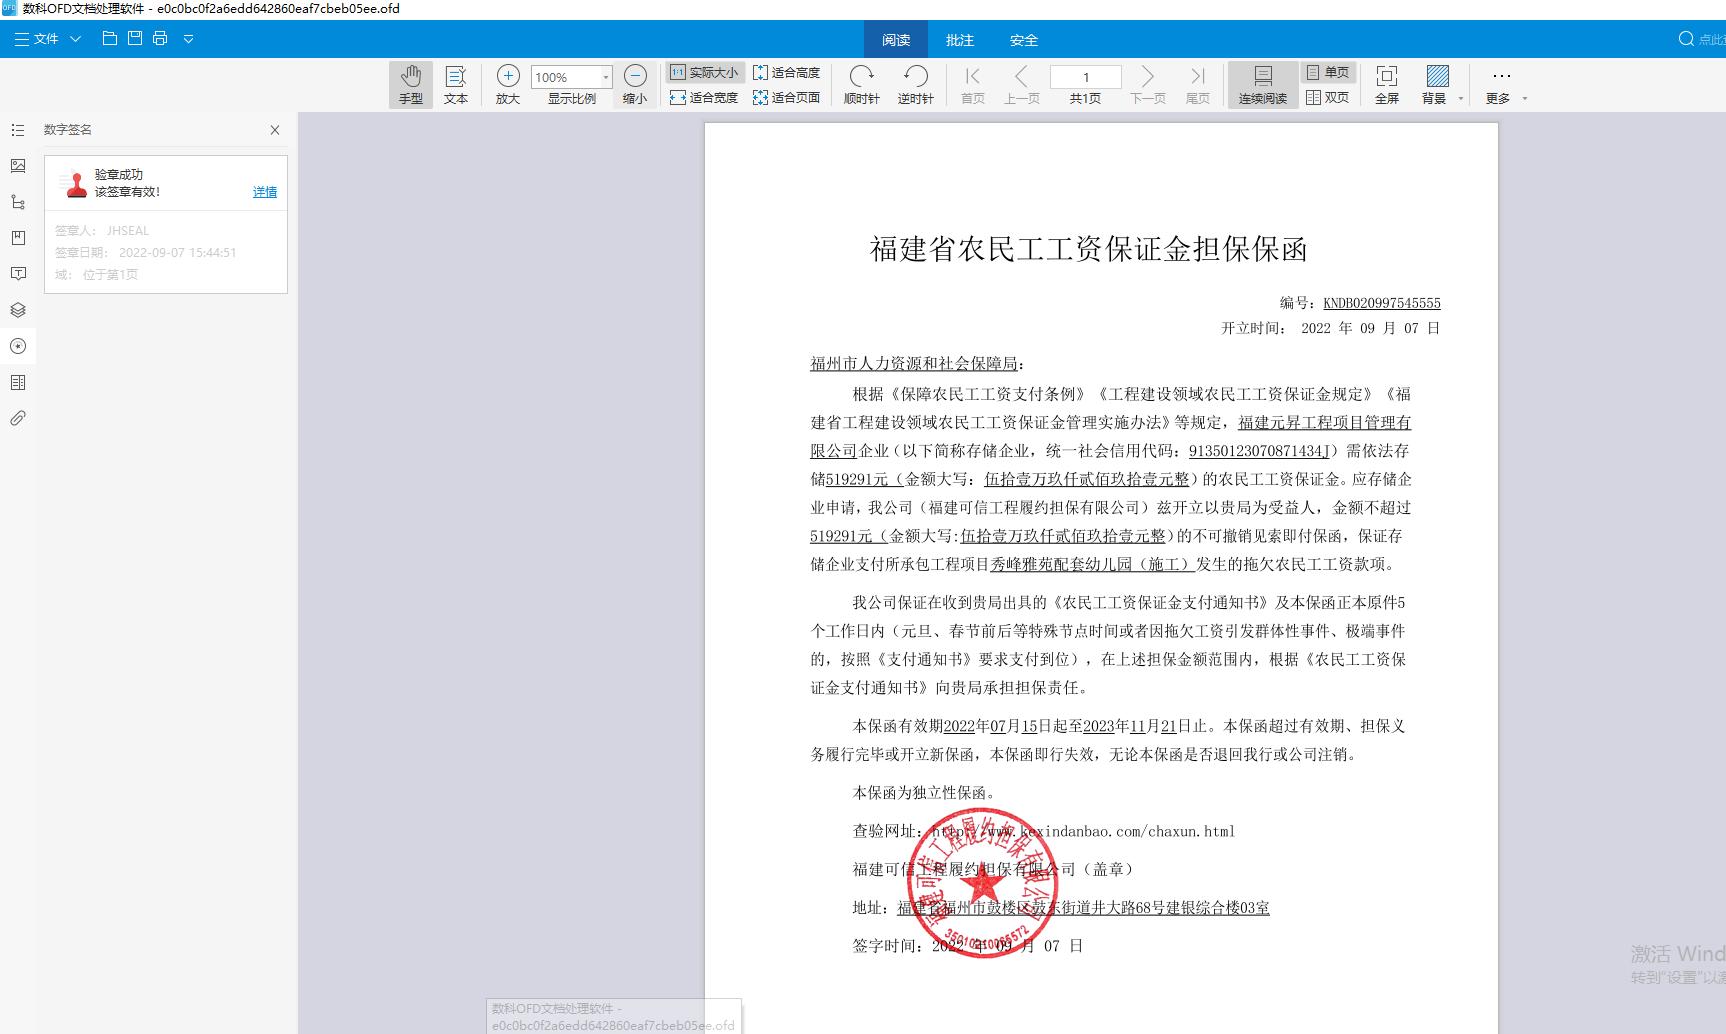The height and width of the screenshot is (1034, 1726).
Task: Expand the quick access toolbar dropdown arrow
Action: [x=188, y=39]
